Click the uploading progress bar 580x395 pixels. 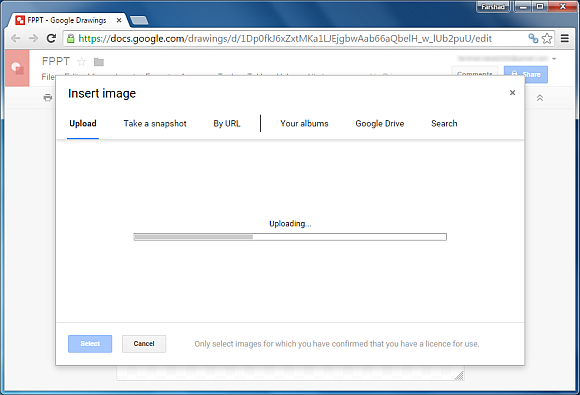click(290, 237)
